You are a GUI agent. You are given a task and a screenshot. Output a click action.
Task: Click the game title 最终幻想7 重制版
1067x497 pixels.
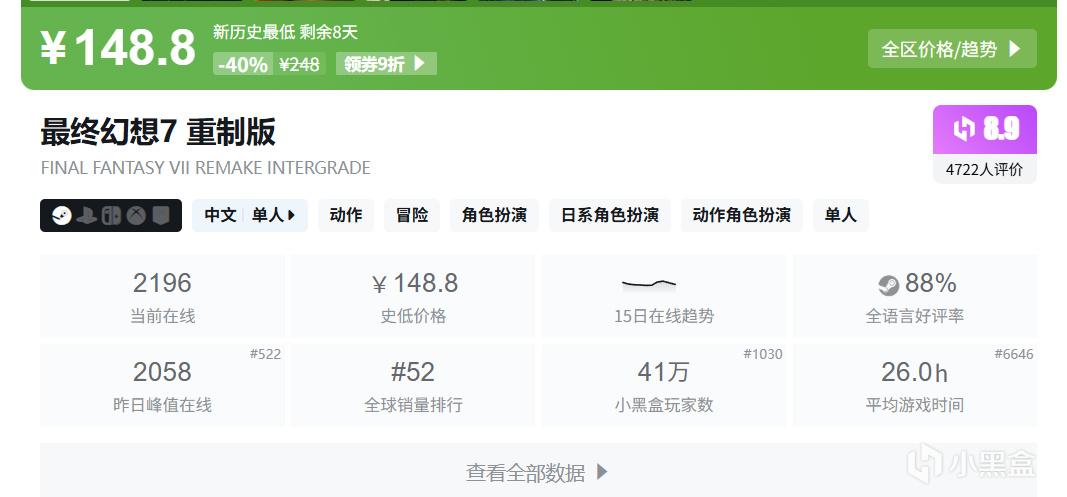158,132
